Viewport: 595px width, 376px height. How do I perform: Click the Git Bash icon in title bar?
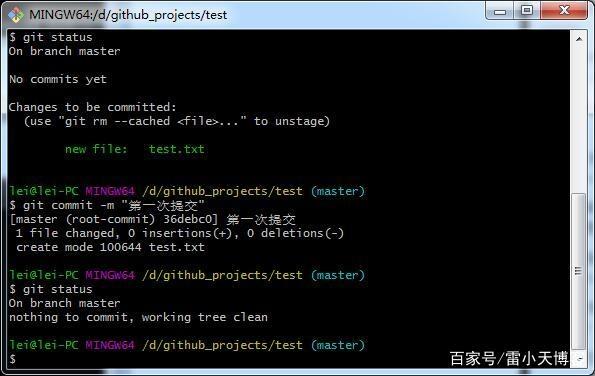16,14
